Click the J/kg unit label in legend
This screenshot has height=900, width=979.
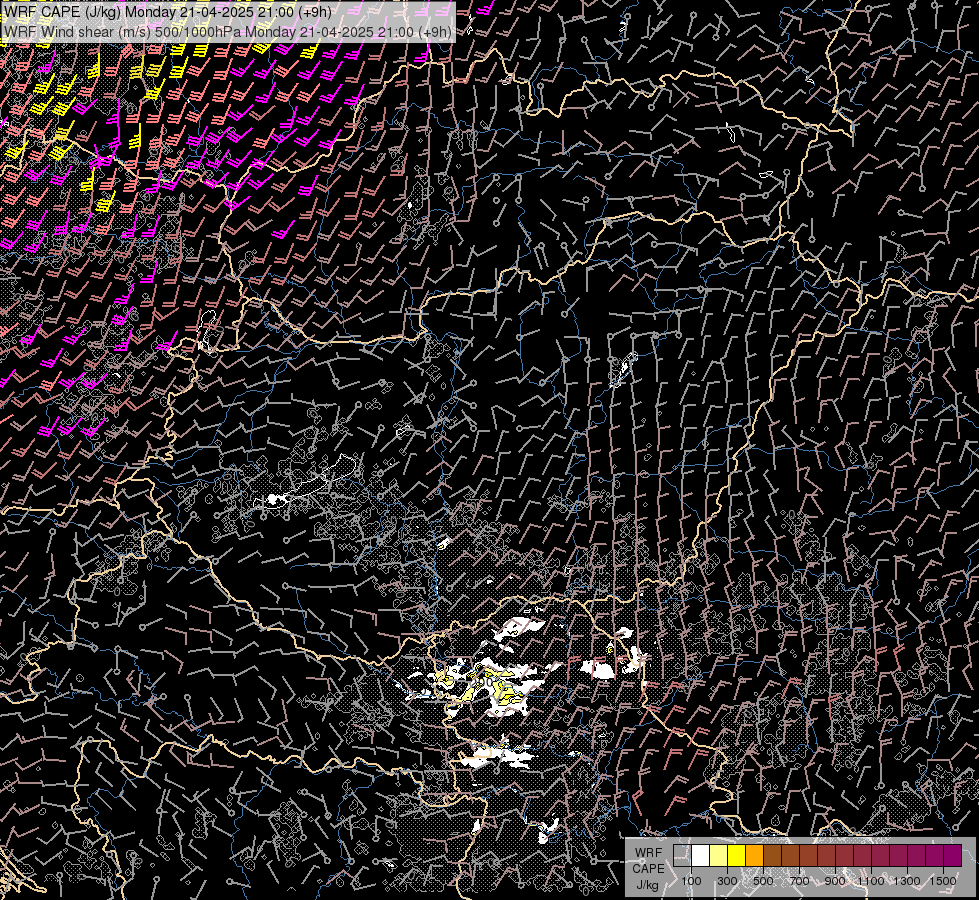click(x=647, y=885)
